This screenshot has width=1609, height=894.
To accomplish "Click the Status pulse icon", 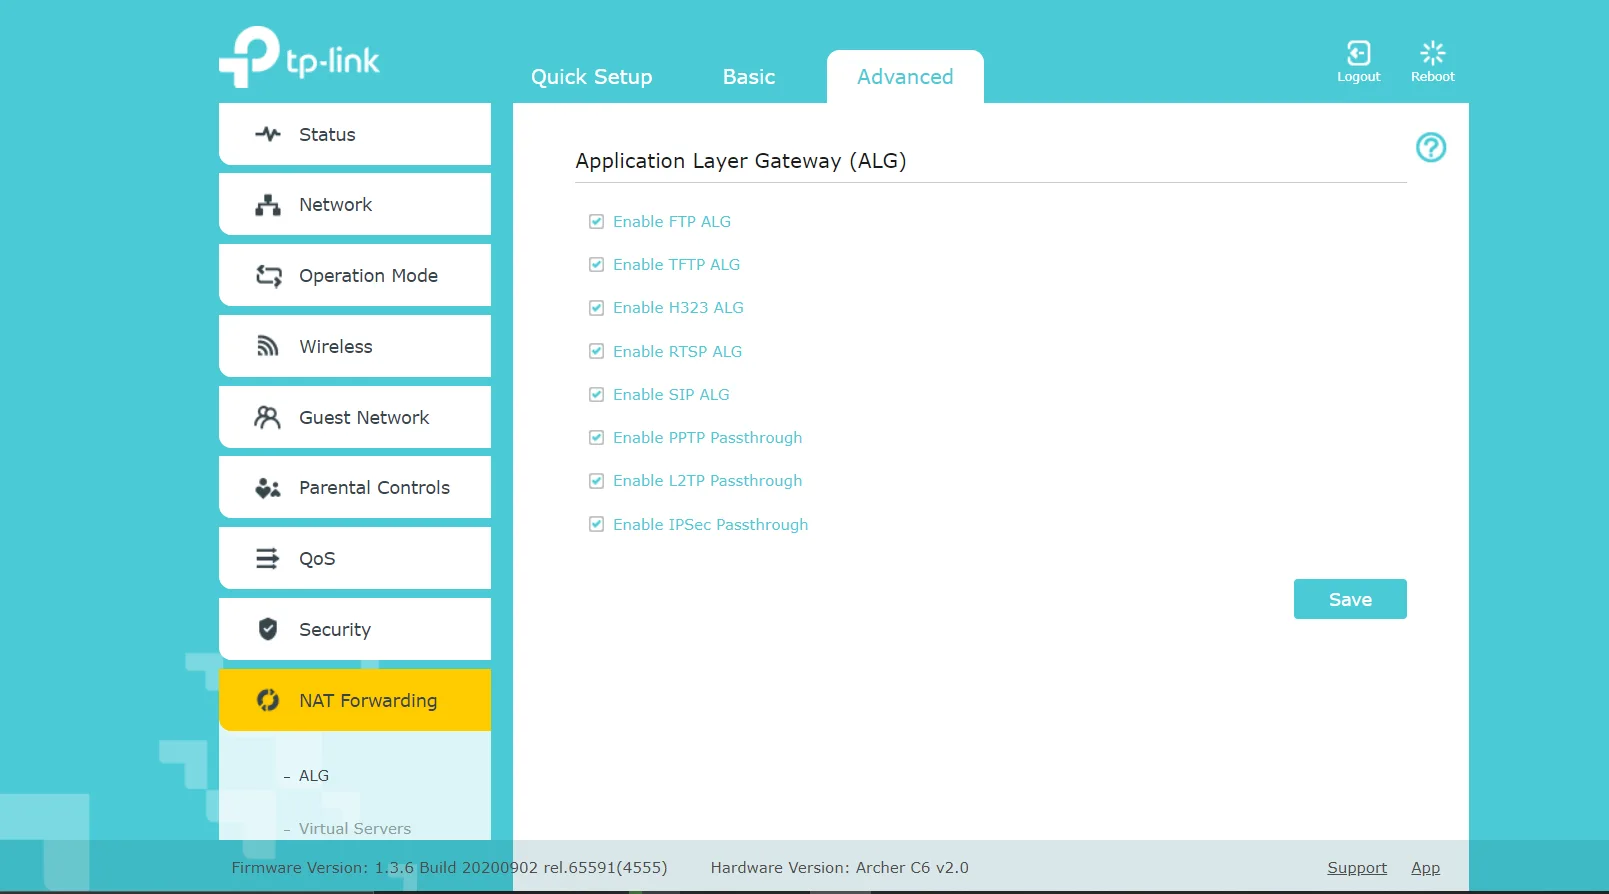I will click(x=267, y=134).
